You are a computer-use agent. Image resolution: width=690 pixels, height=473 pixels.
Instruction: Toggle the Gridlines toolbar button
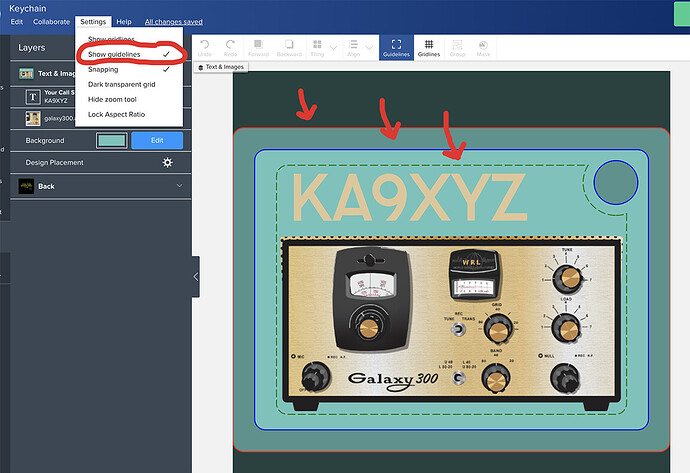[429, 48]
